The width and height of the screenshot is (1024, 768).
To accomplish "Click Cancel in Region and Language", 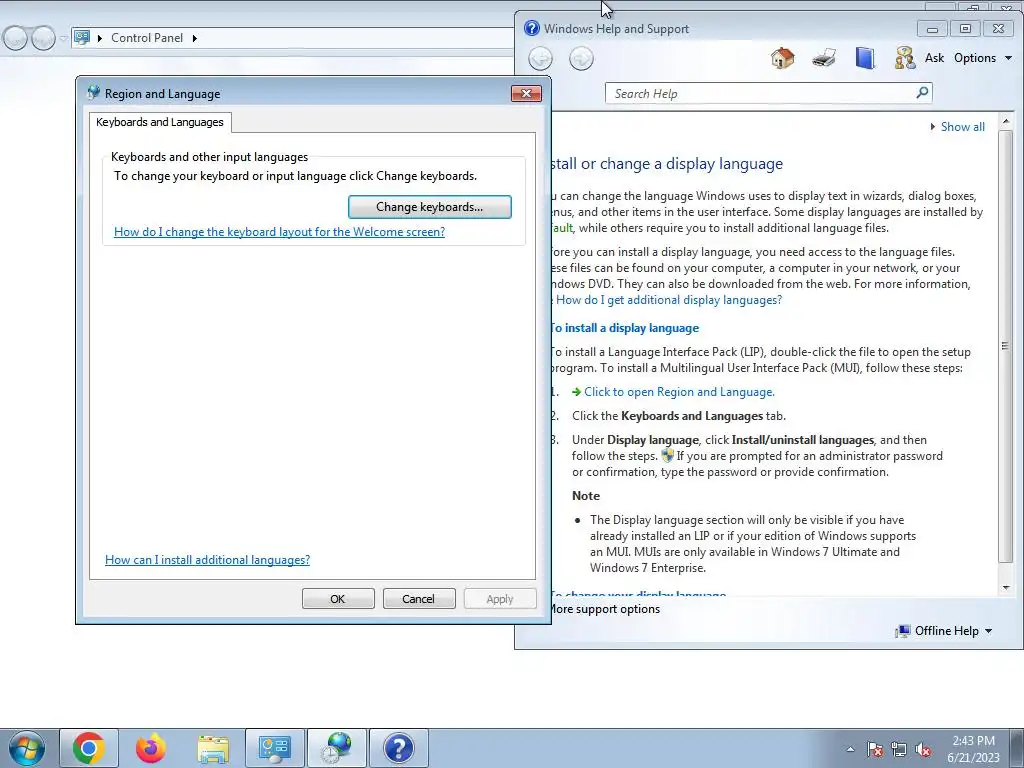I will pyautogui.click(x=419, y=599).
